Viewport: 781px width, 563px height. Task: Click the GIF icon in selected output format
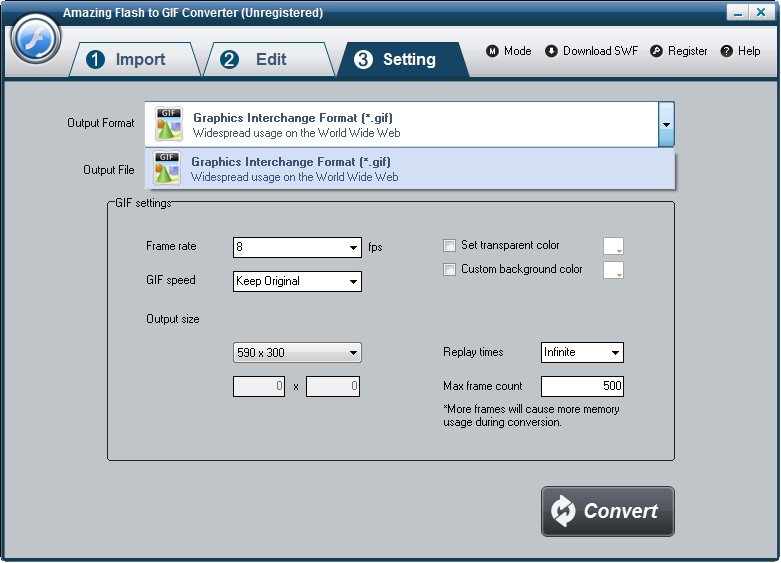coord(168,125)
